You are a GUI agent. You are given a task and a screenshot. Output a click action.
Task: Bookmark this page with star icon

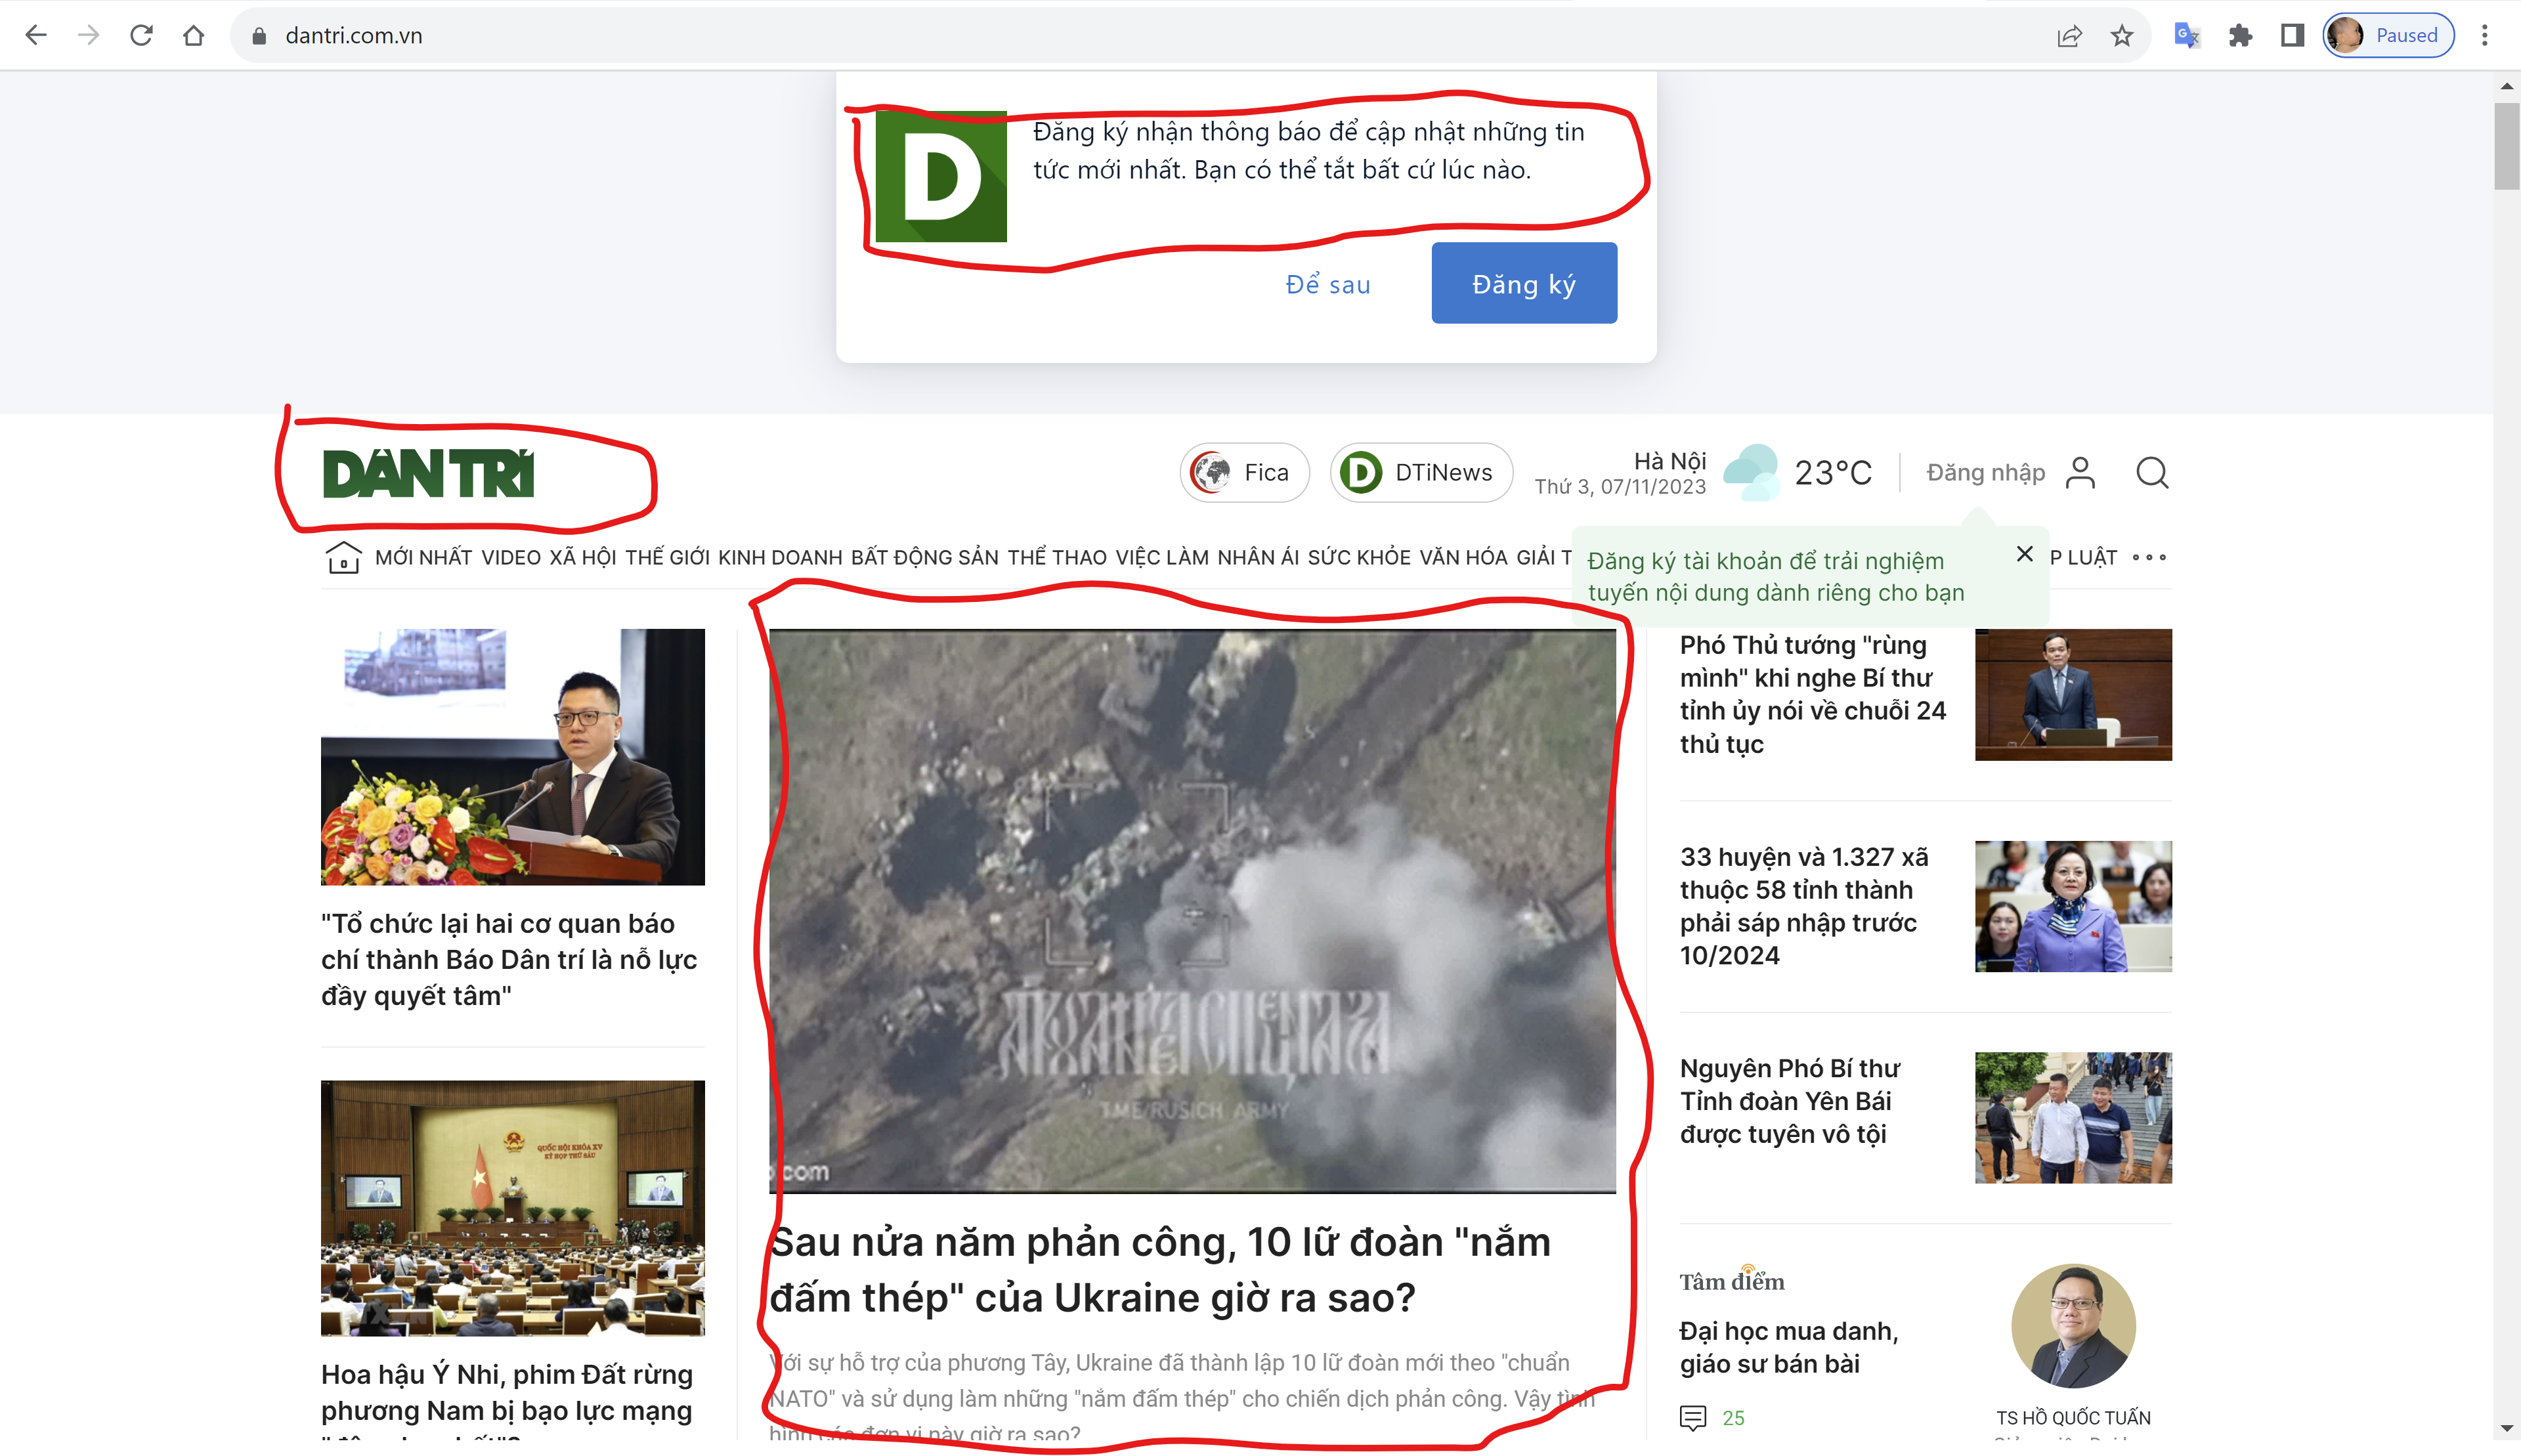2122,36
